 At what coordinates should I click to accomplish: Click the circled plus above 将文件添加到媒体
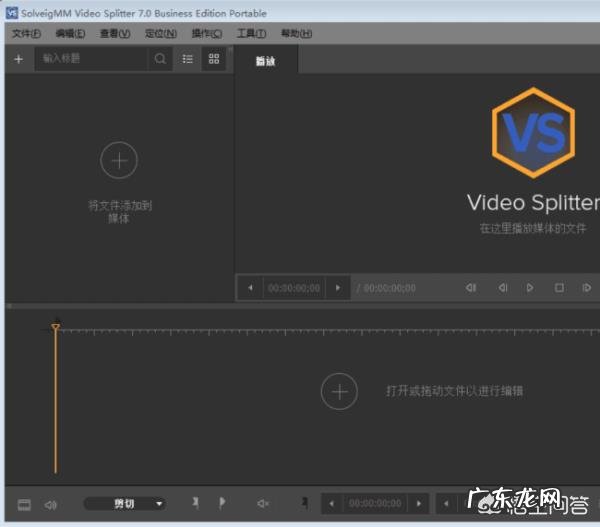(119, 160)
